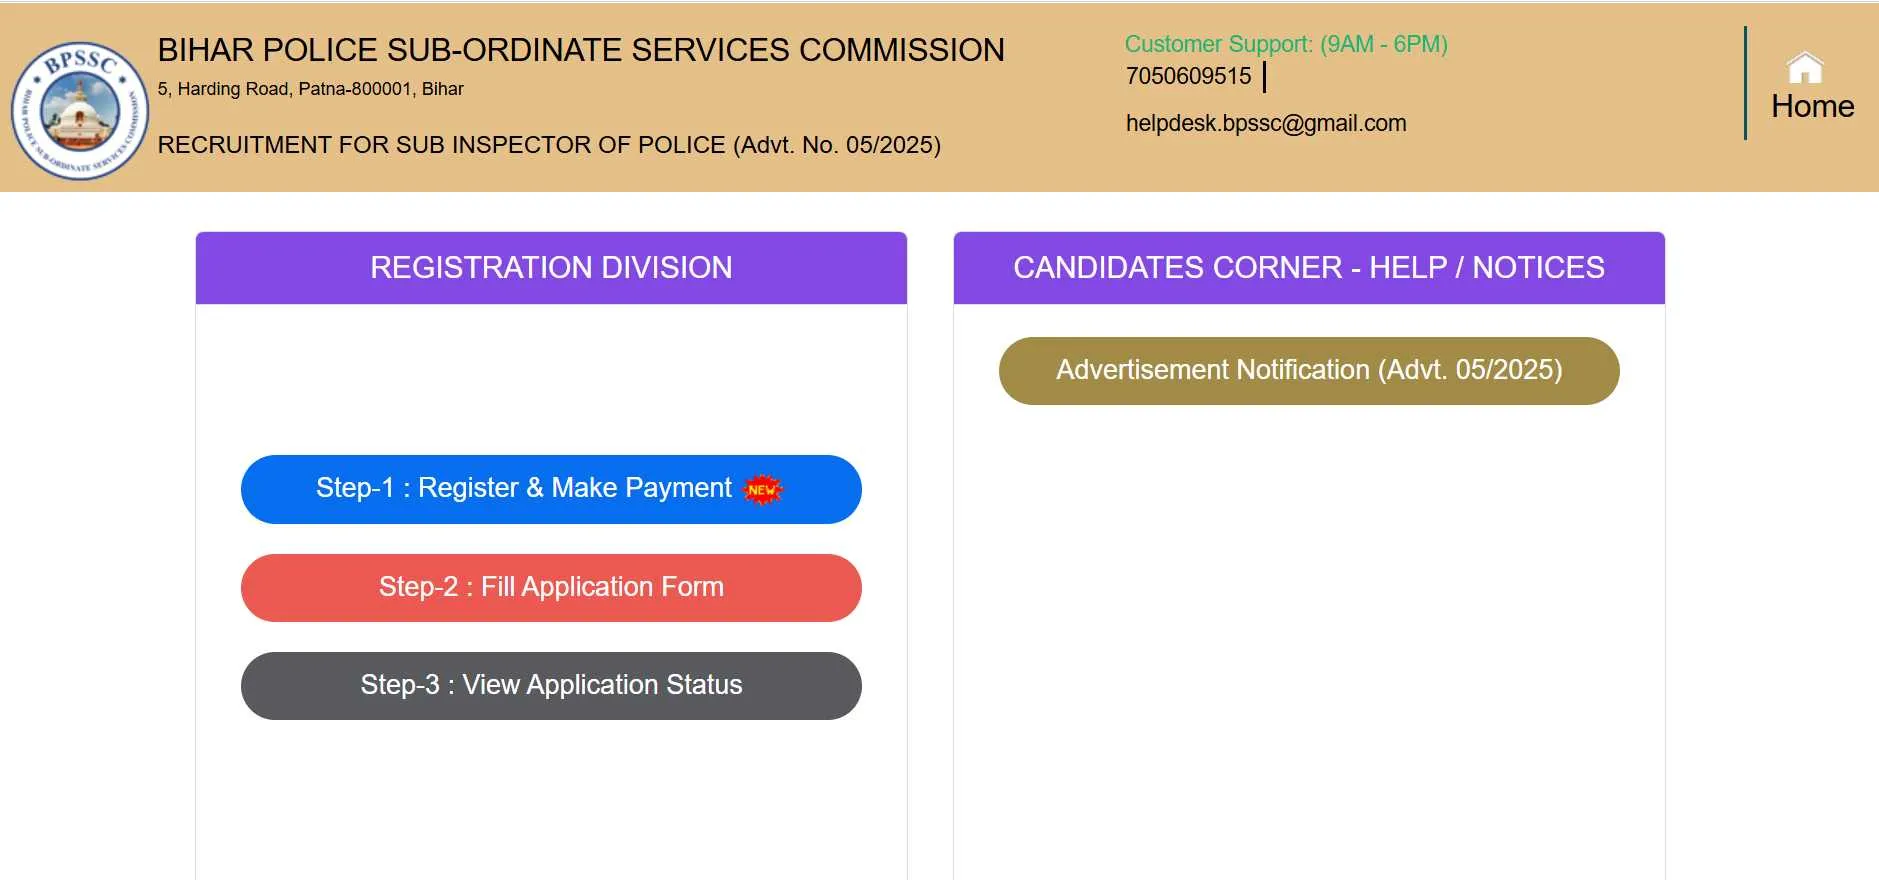Click the Bihar Police Sub-Ordinate Services Commission title
The width and height of the screenshot is (1879, 880).
pyautogui.click(x=580, y=50)
